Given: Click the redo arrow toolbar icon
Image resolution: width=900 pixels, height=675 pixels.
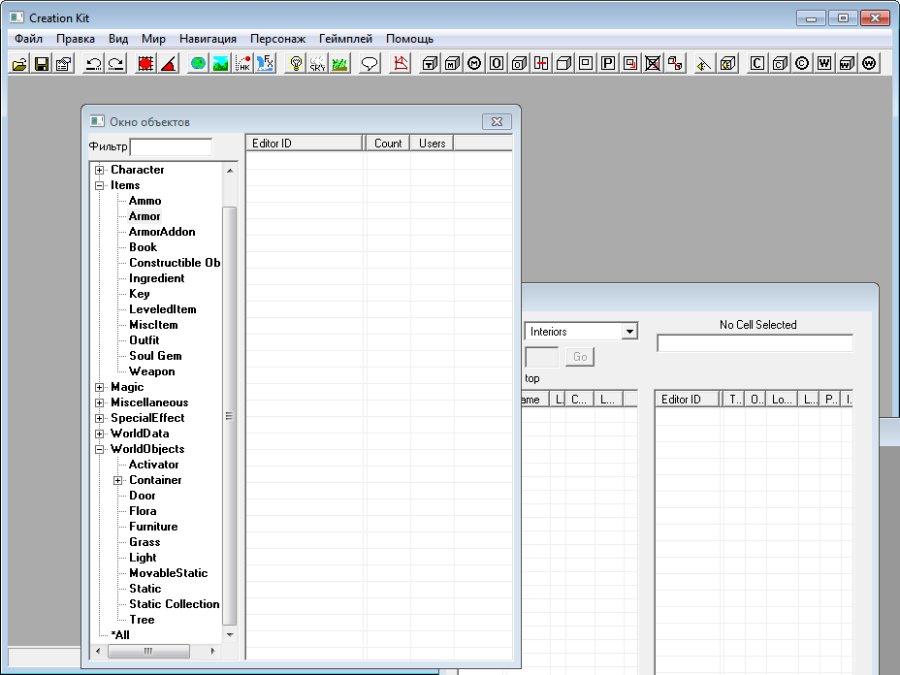Looking at the screenshot, I should tap(117, 63).
